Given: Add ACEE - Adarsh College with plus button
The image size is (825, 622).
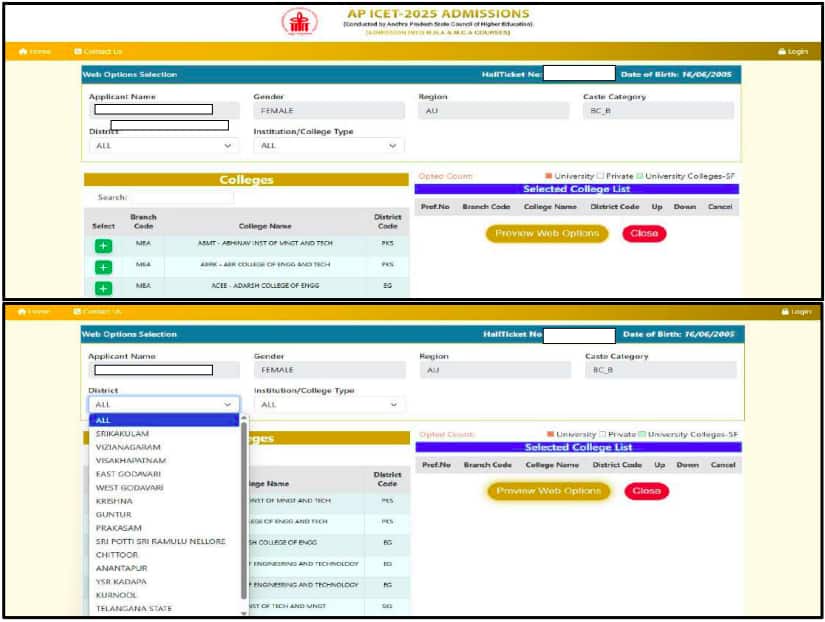Looking at the screenshot, I should pos(103,288).
